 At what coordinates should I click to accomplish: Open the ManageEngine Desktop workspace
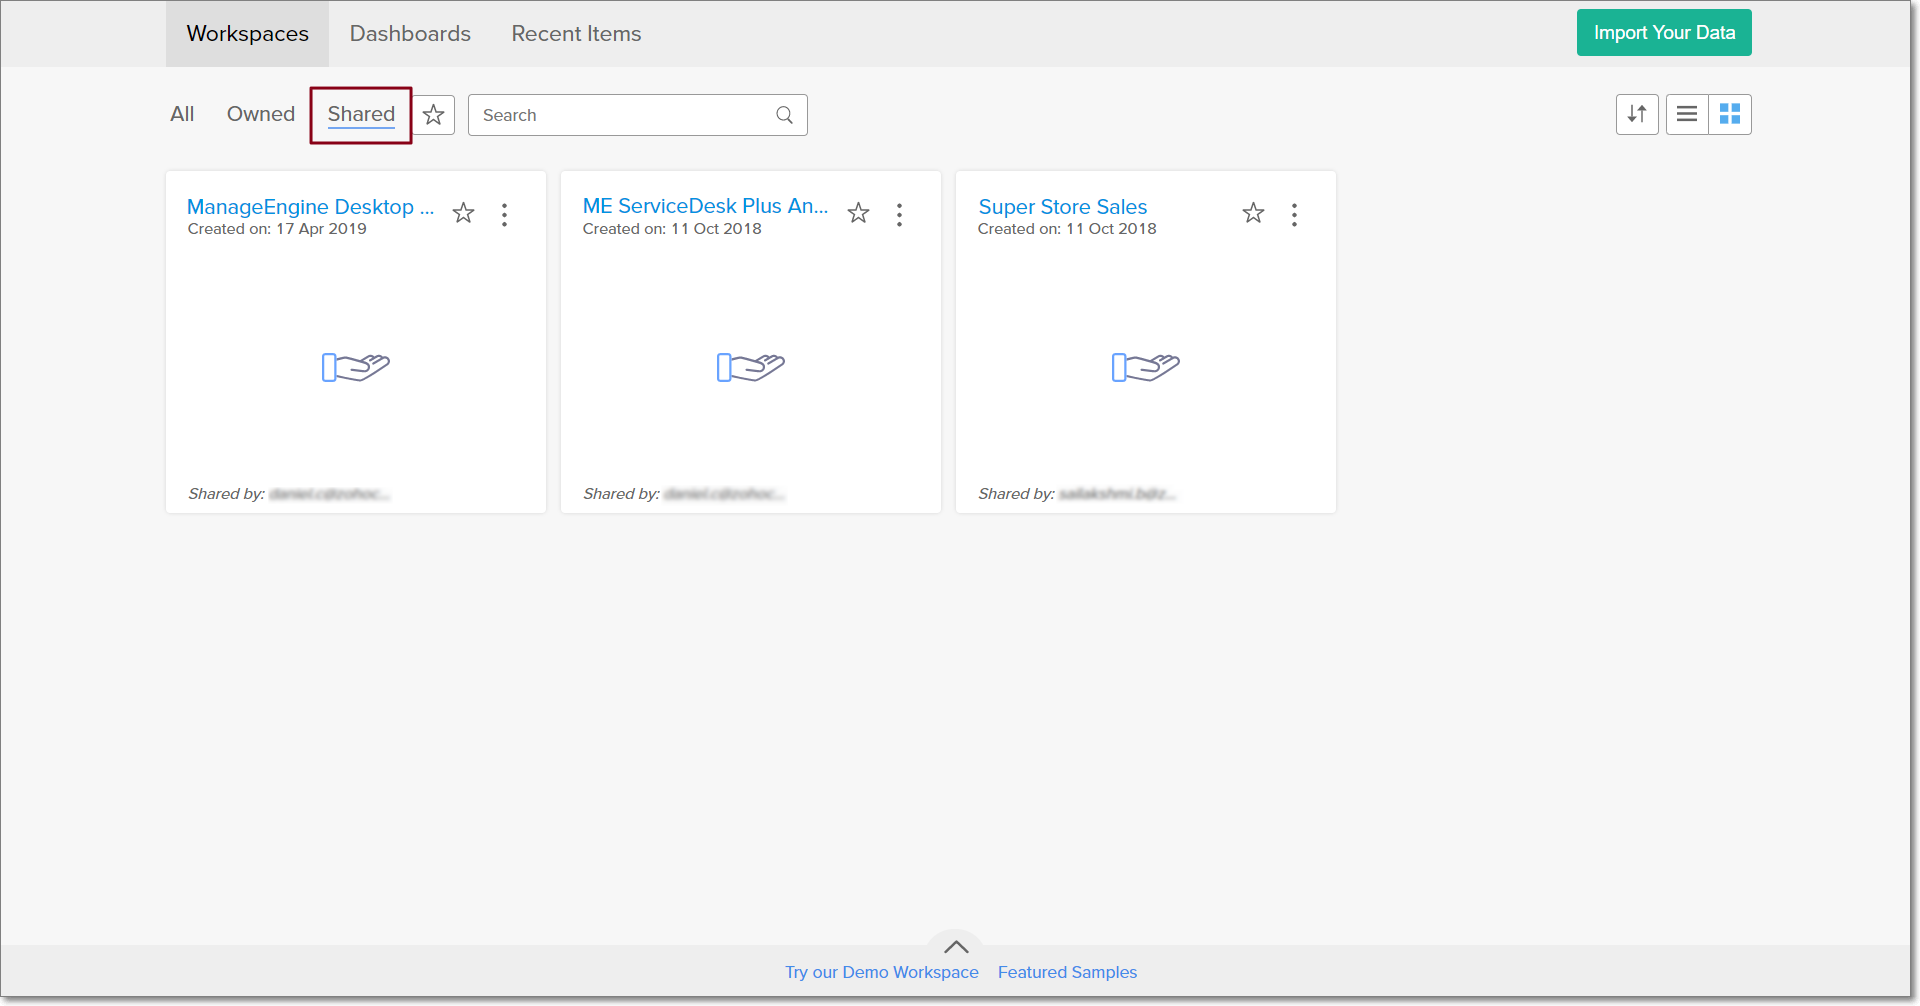tap(310, 207)
